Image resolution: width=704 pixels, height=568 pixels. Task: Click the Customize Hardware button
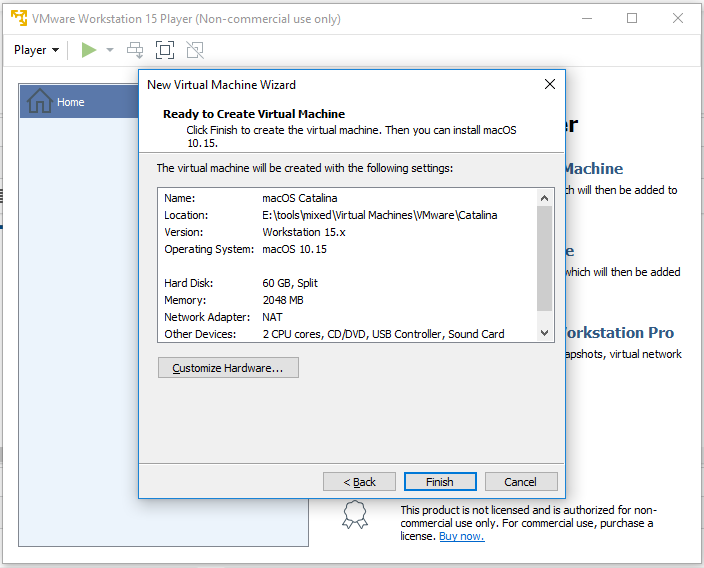point(228,368)
